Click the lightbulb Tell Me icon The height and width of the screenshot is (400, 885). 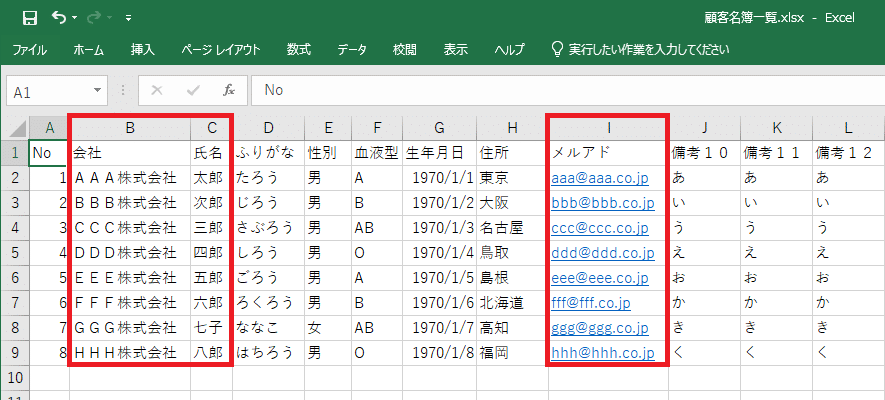point(557,50)
